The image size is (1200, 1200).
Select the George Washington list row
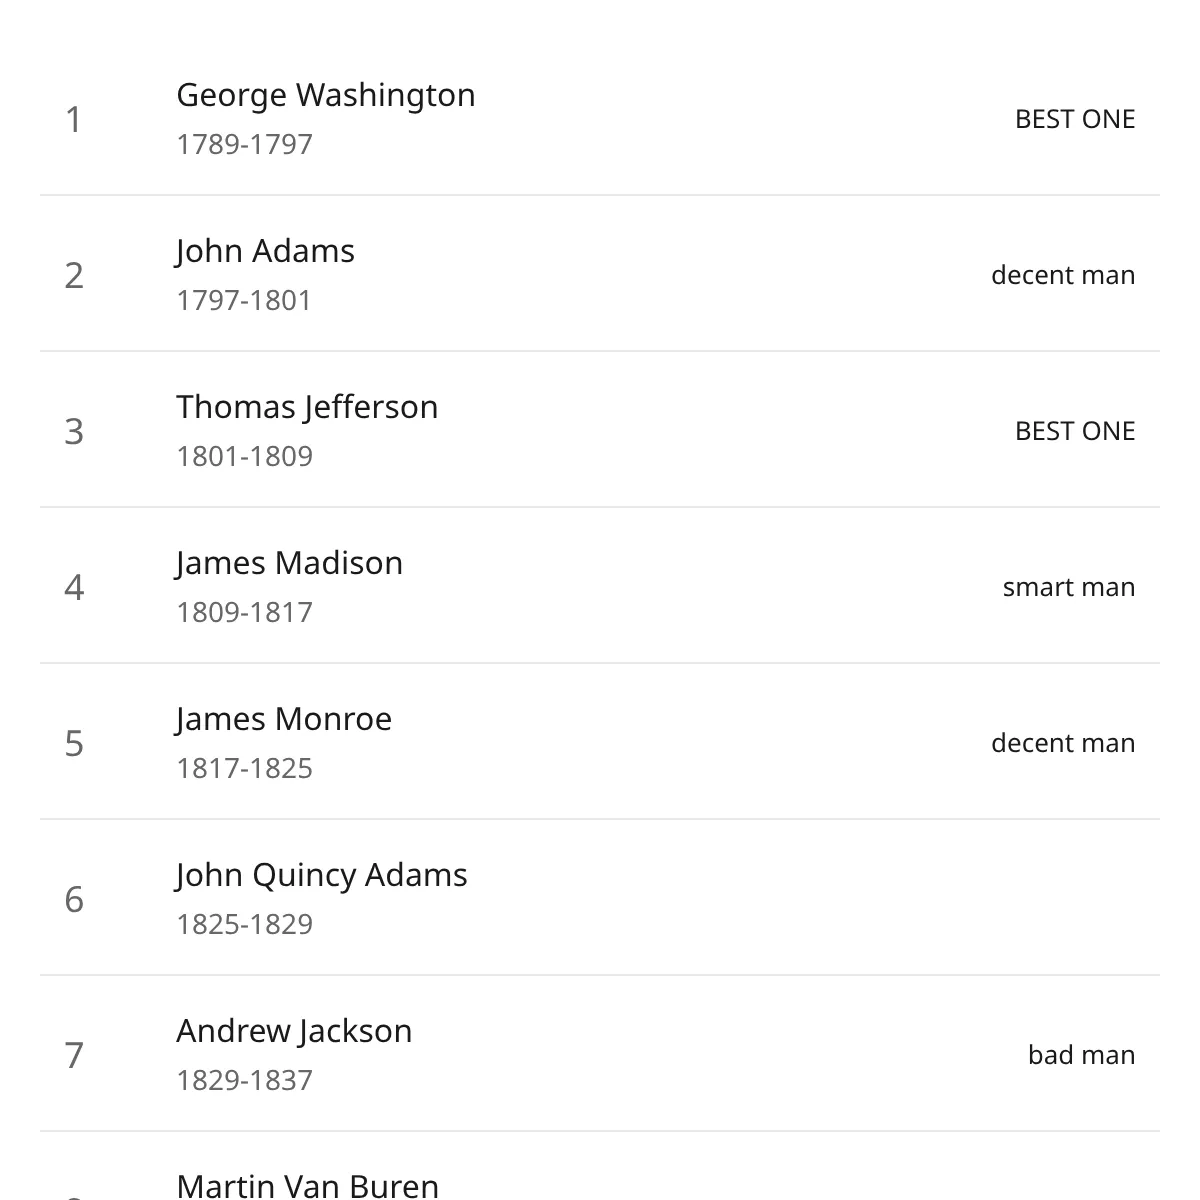[600, 118]
